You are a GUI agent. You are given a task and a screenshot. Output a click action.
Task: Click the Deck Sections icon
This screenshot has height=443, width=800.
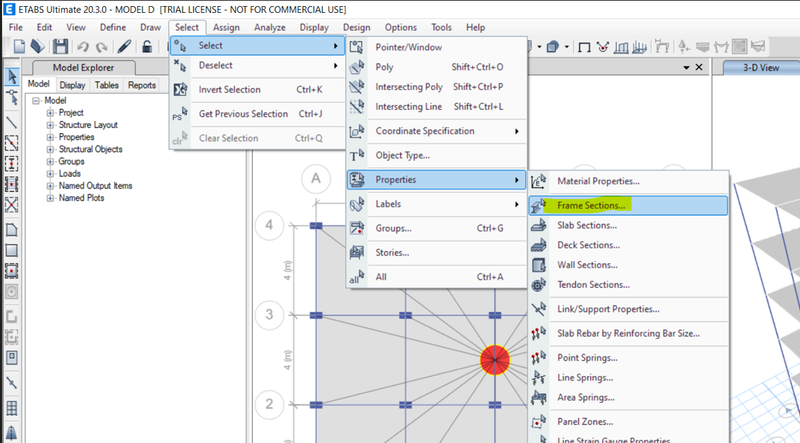538,245
